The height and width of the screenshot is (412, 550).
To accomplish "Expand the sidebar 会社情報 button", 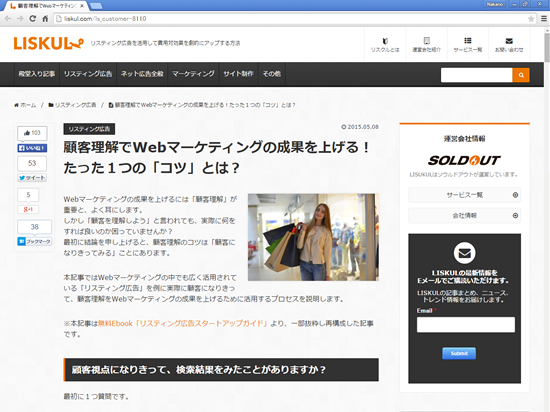I will [464, 216].
